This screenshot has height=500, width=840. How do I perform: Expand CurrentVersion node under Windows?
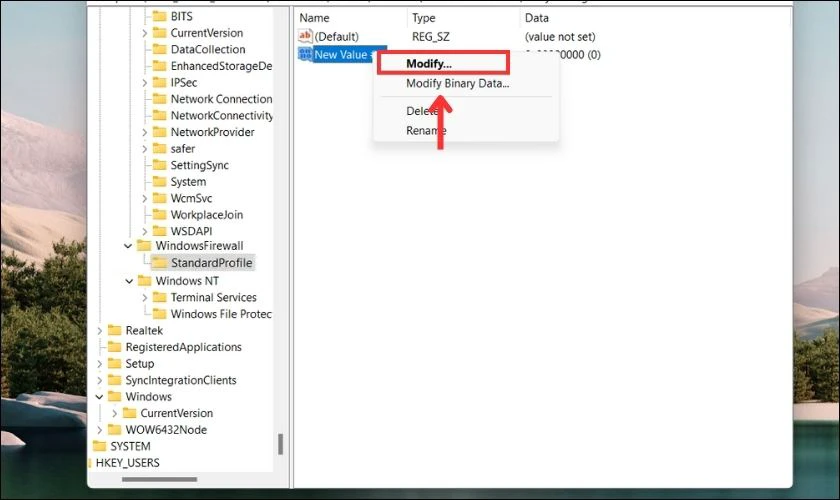pyautogui.click(x=114, y=413)
